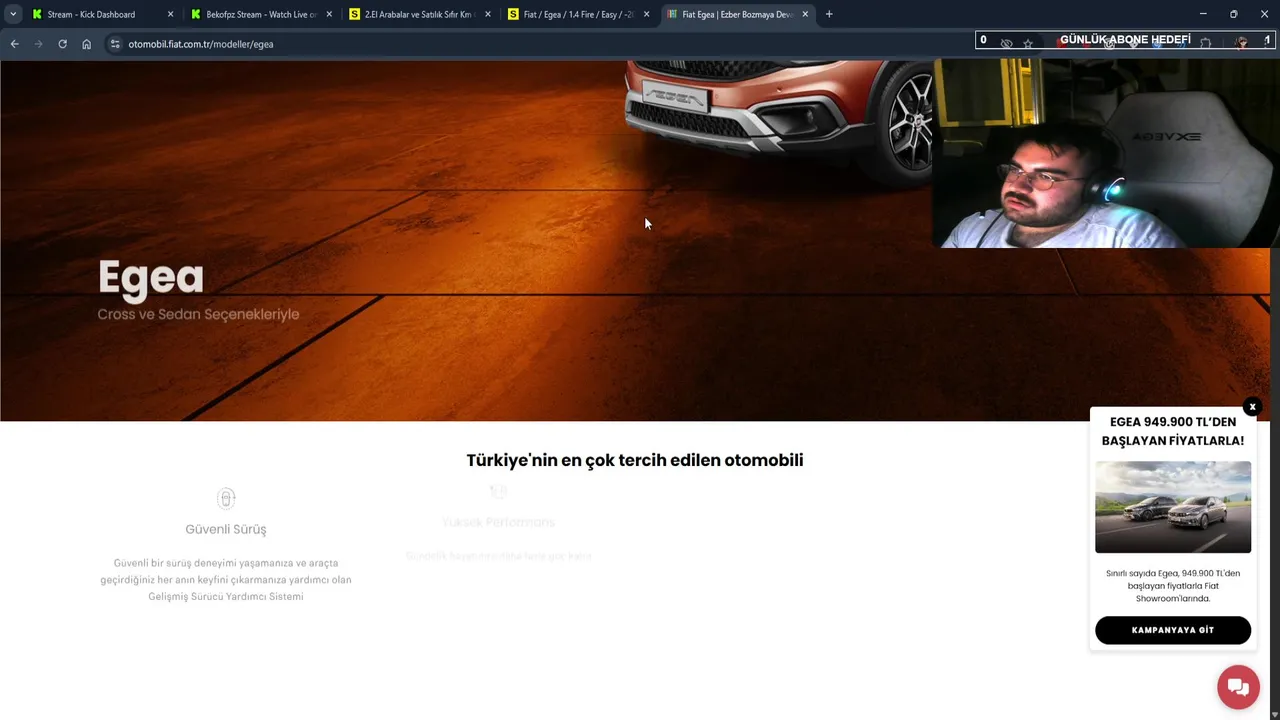Screen dimensions: 1280x720
Task: Click the Egea hero heading
Action: coord(151,278)
